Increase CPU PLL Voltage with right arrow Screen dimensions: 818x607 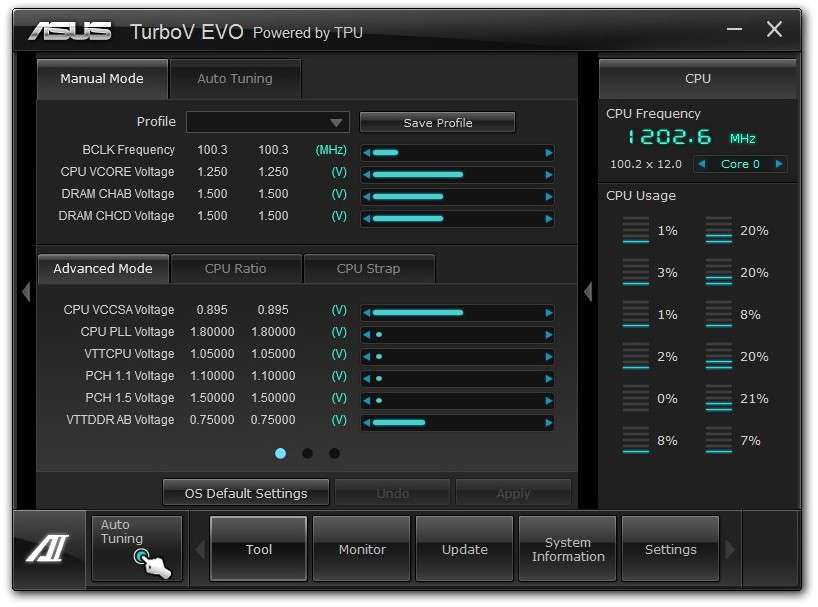pyautogui.click(x=548, y=335)
